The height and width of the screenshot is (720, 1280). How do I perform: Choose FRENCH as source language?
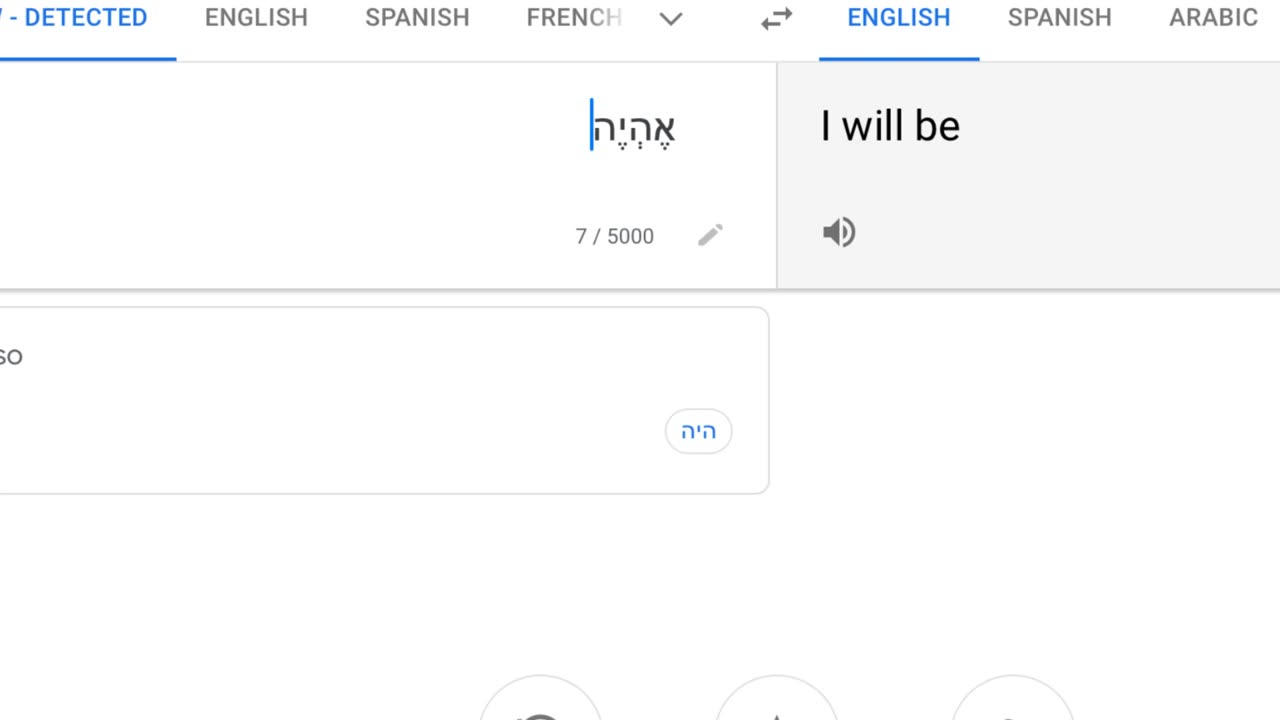(574, 18)
